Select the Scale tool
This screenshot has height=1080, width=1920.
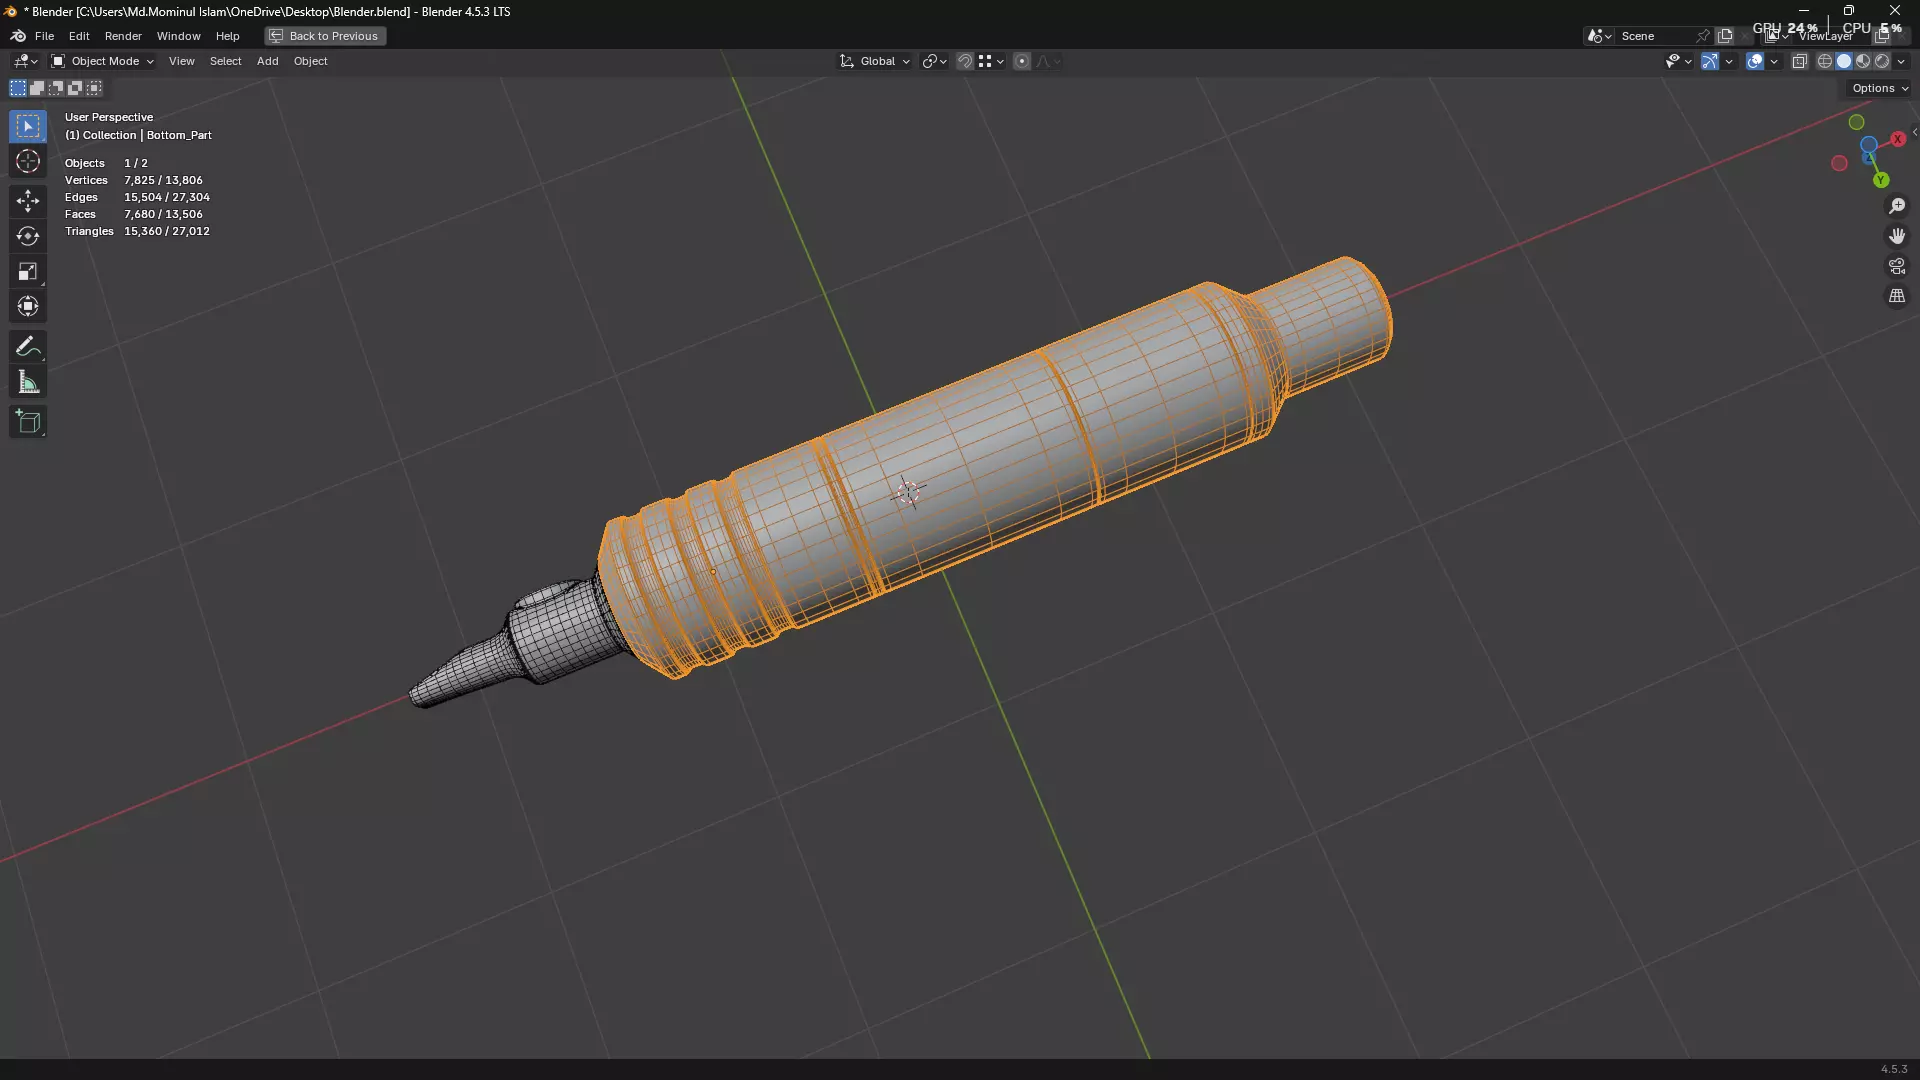pyautogui.click(x=28, y=271)
